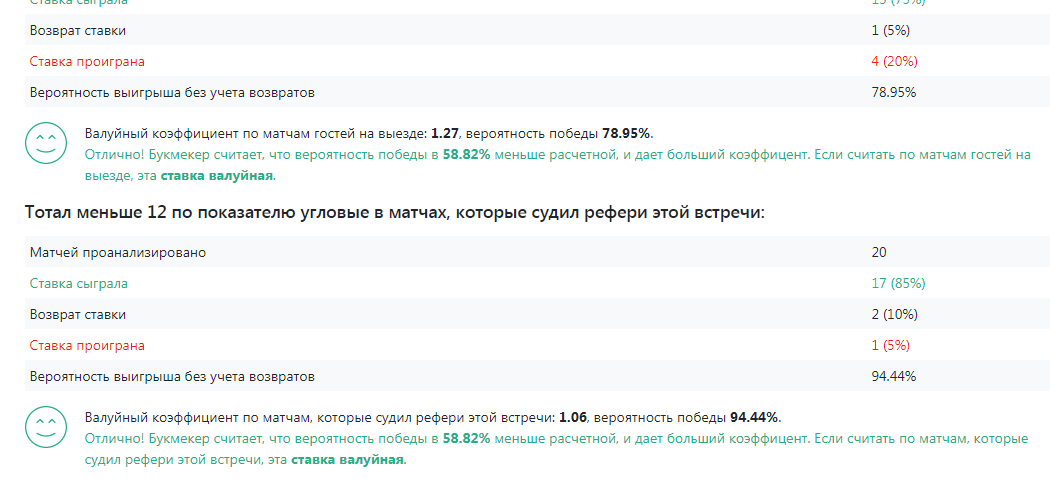1058x490 pixels.
Task: Click the green "Ставка сыграла" label above "17 (85%)" row
Action: click(79, 283)
